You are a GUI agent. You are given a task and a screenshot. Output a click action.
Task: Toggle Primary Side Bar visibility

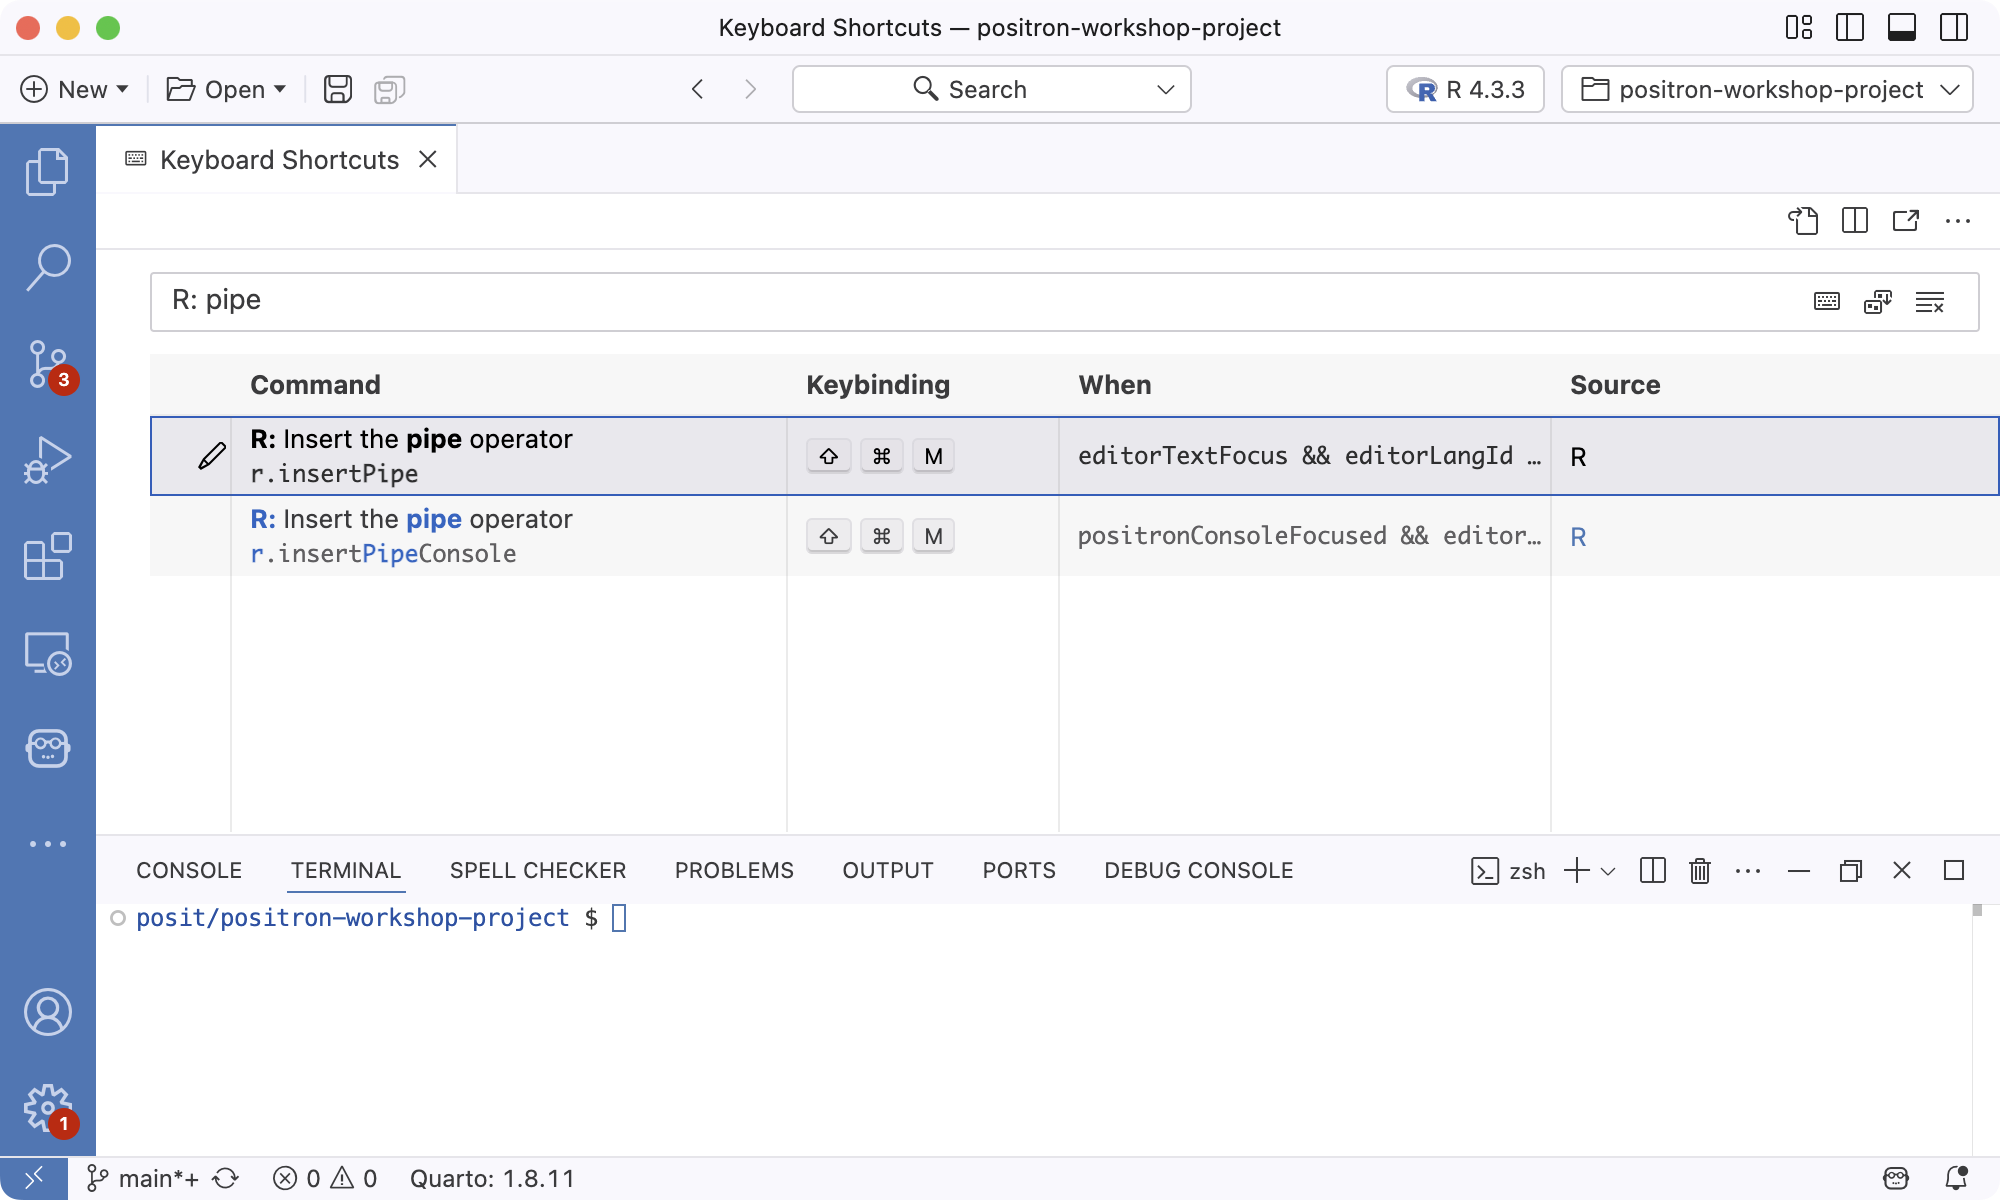(1850, 27)
